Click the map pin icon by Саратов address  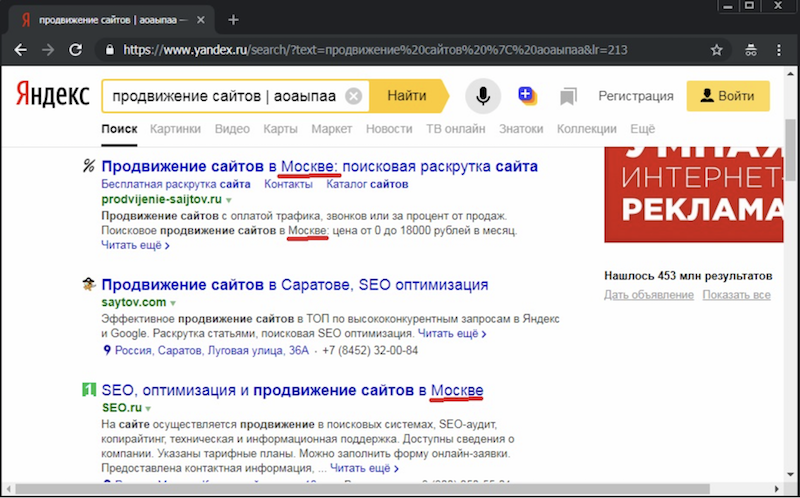point(107,351)
